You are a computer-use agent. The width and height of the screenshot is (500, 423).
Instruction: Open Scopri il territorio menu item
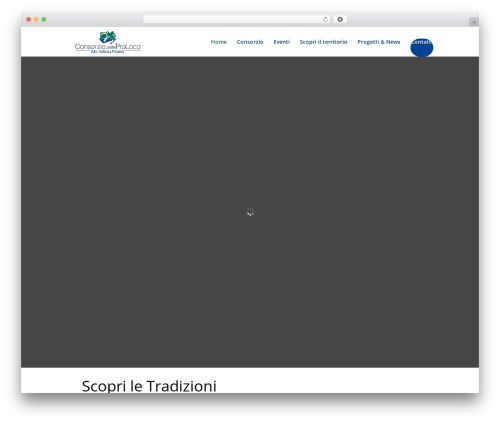(x=323, y=42)
